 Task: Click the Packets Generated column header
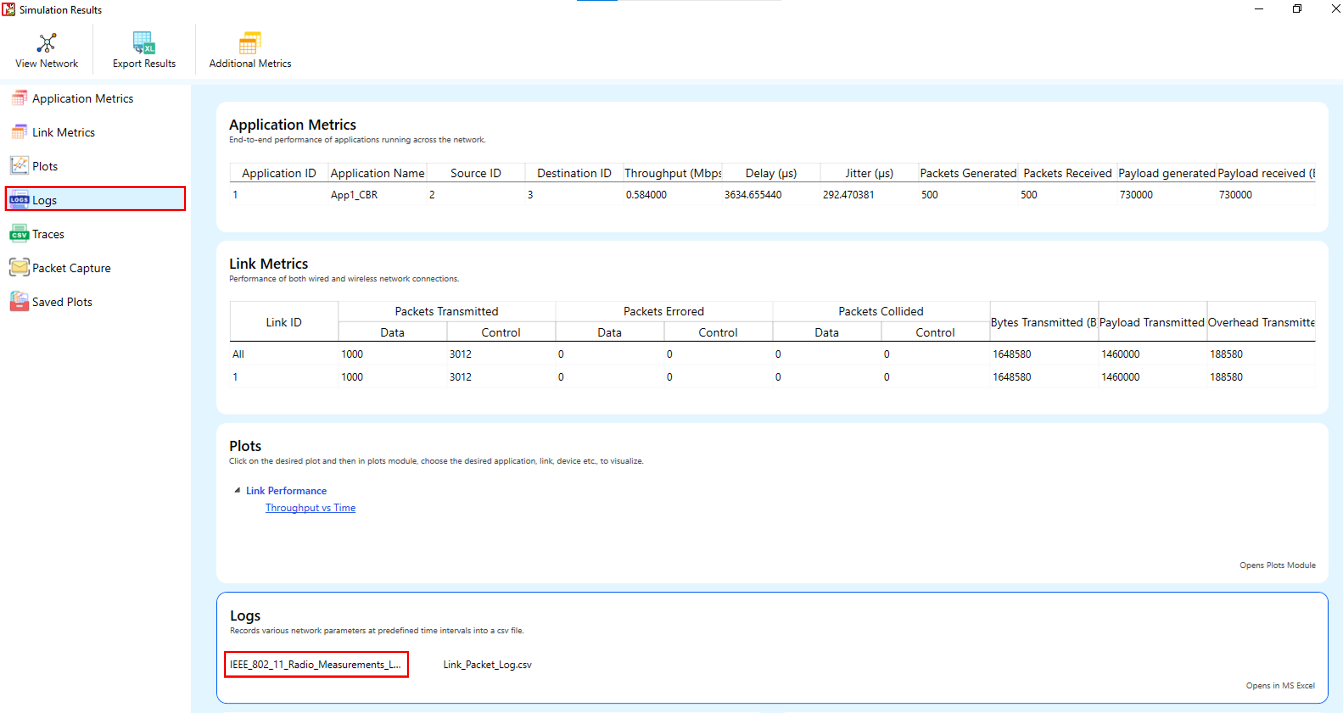[x=968, y=173]
